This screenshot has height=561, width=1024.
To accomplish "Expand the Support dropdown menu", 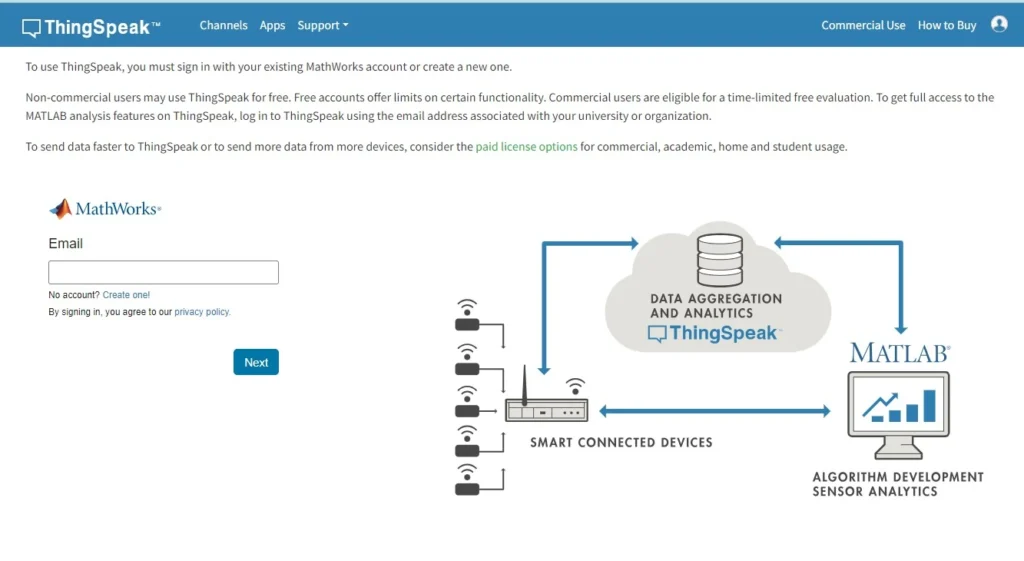I will pyautogui.click(x=323, y=25).
